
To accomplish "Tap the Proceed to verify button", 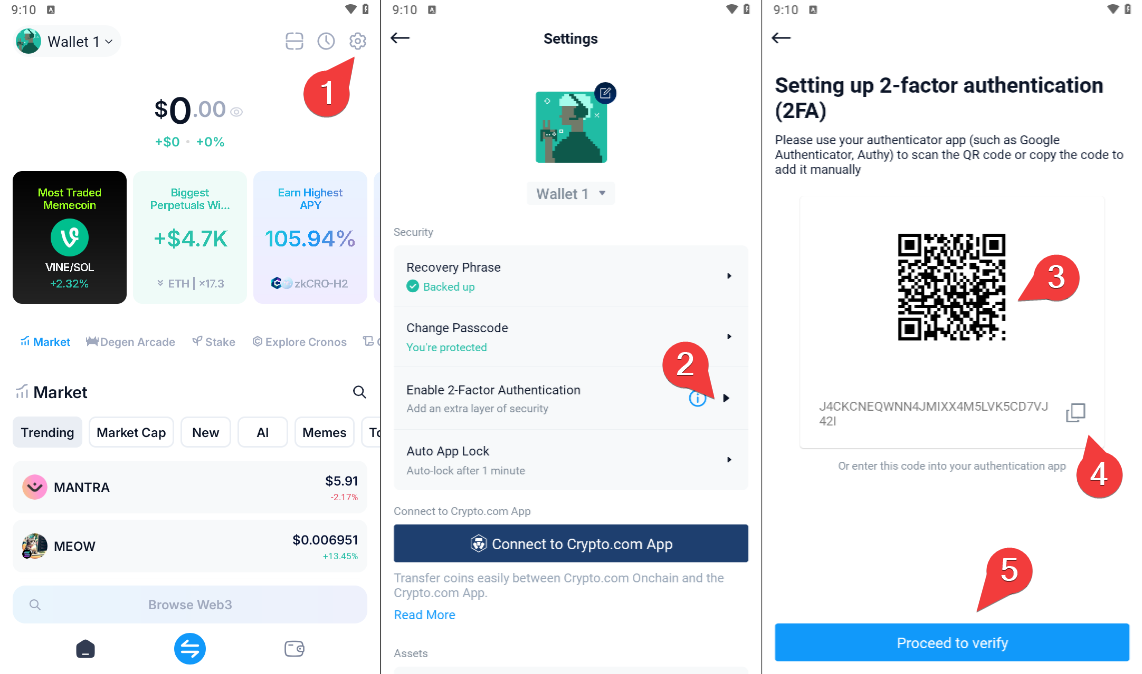I will coord(952,643).
